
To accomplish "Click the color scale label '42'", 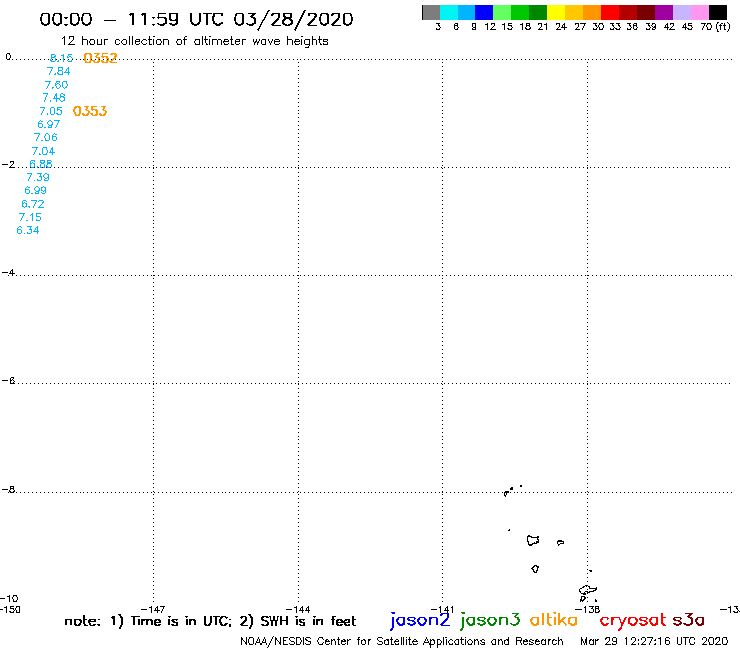I will point(669,26).
